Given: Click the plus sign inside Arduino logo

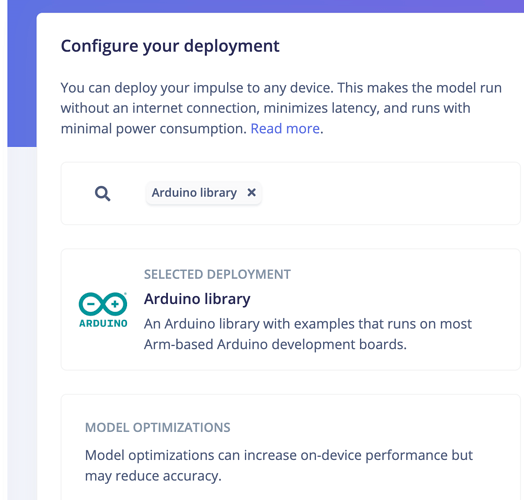Looking at the screenshot, I should pos(115,304).
